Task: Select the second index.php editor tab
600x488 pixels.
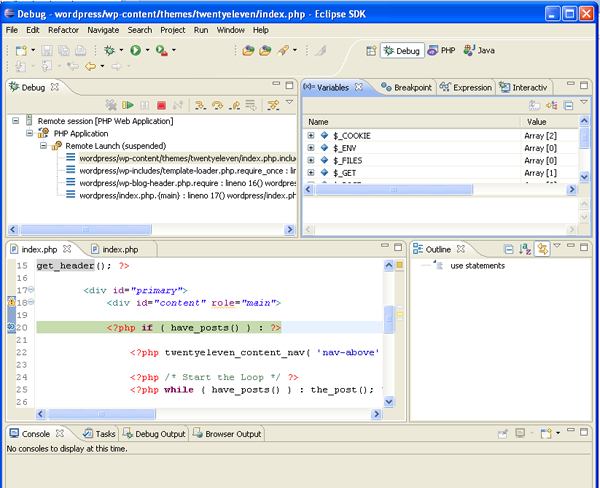Action: tap(115, 250)
